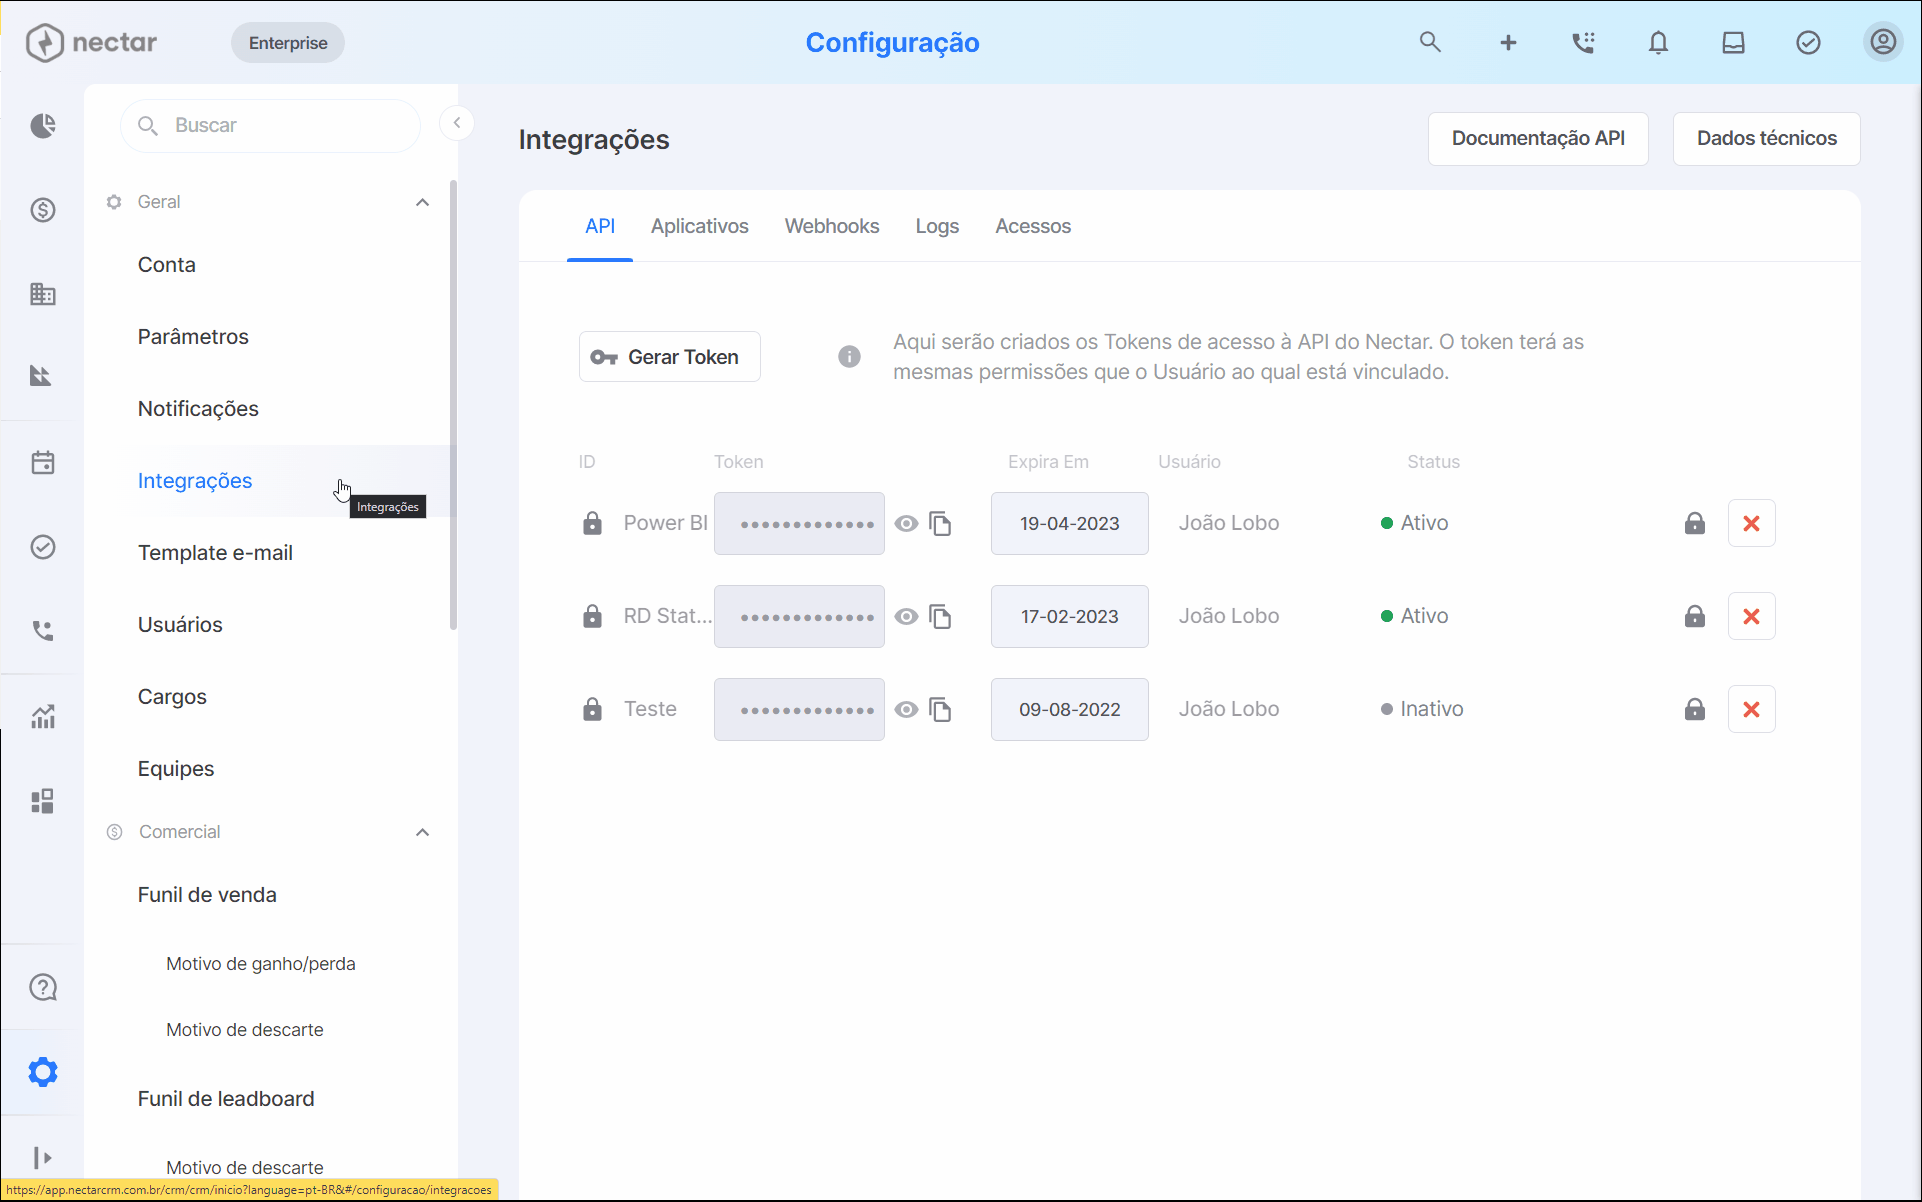Switch to the Logs tab
Image resolution: width=1922 pixels, height=1202 pixels.
(937, 226)
